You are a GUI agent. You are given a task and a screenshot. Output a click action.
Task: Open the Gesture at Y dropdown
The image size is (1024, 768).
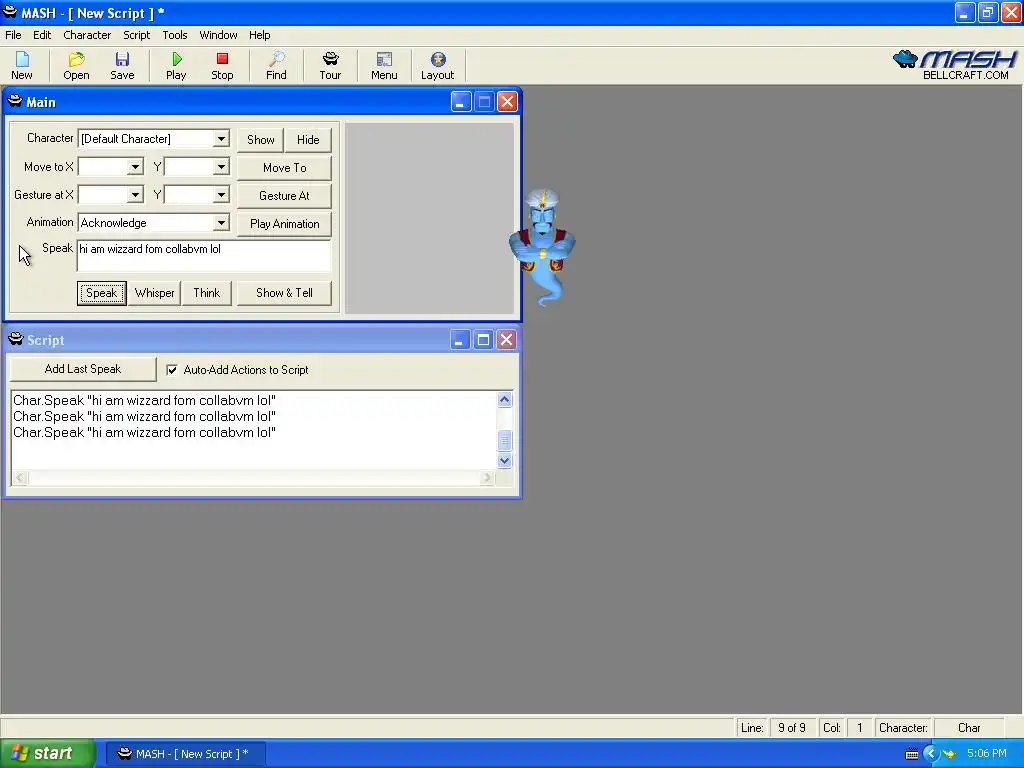pyautogui.click(x=221, y=195)
